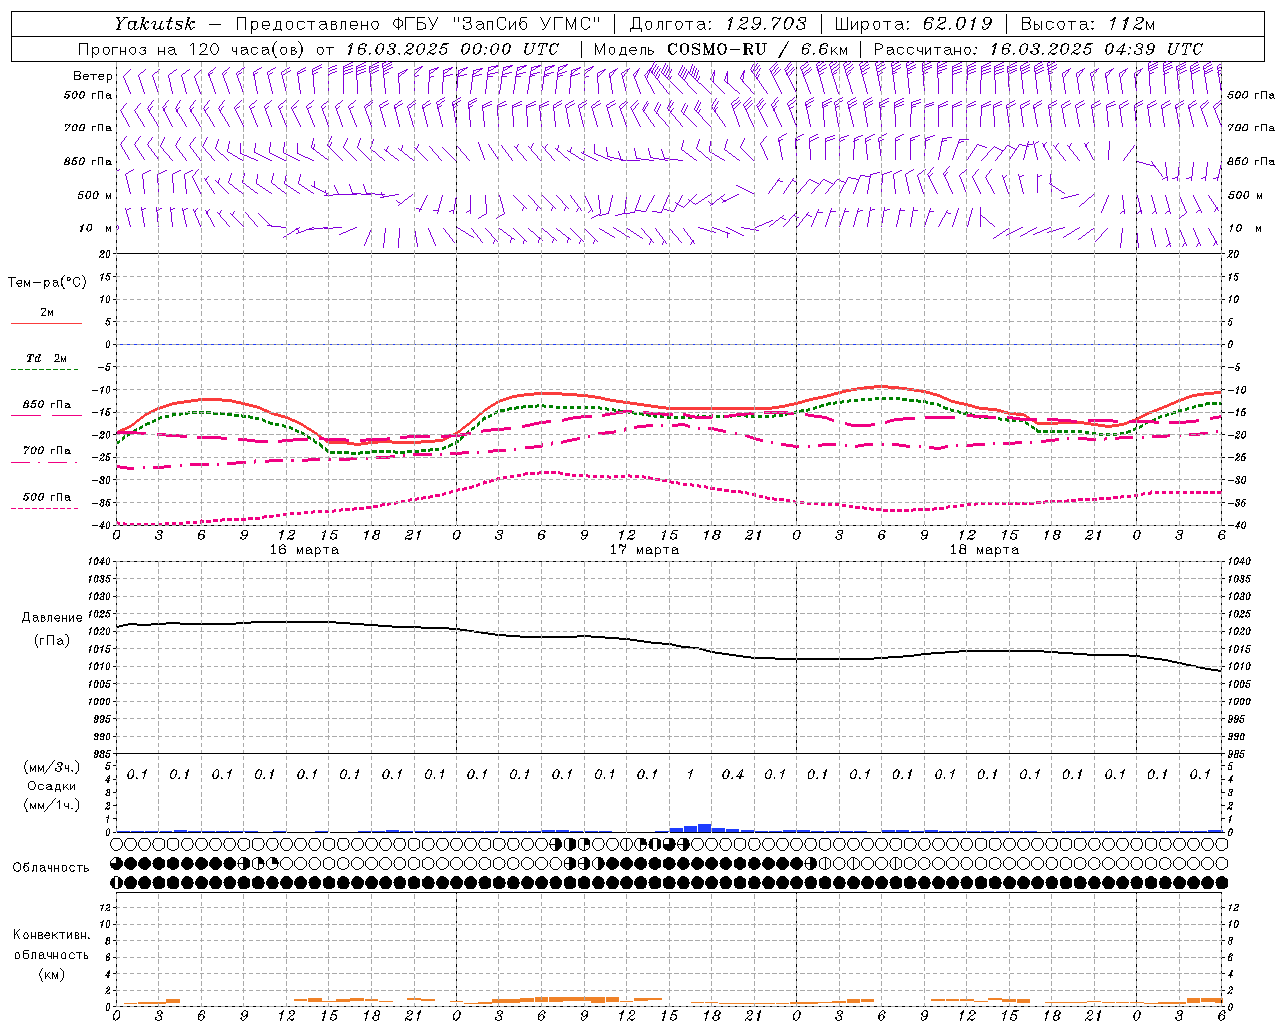Screen dimensions: 1280x1024
Task: Click the (мм/1ч.) precipitation unit label
Action: click(52, 805)
